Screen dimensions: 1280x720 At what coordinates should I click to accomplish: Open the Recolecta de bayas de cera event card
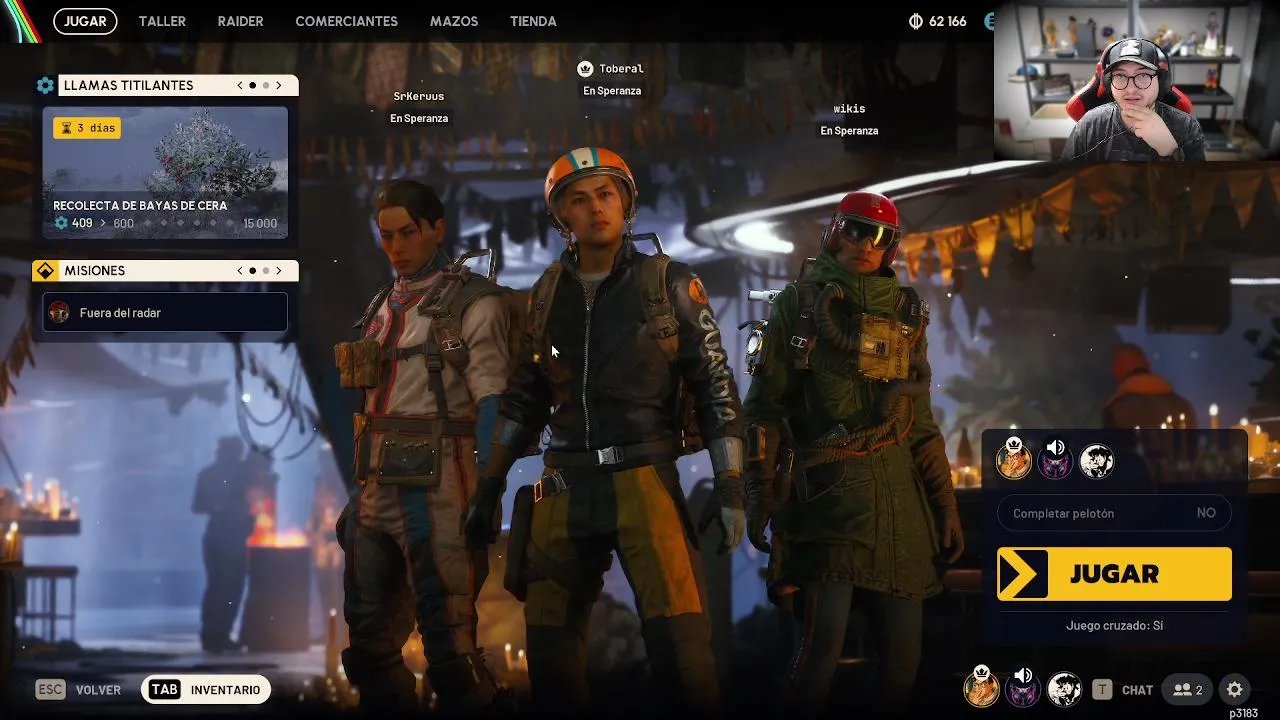click(165, 173)
